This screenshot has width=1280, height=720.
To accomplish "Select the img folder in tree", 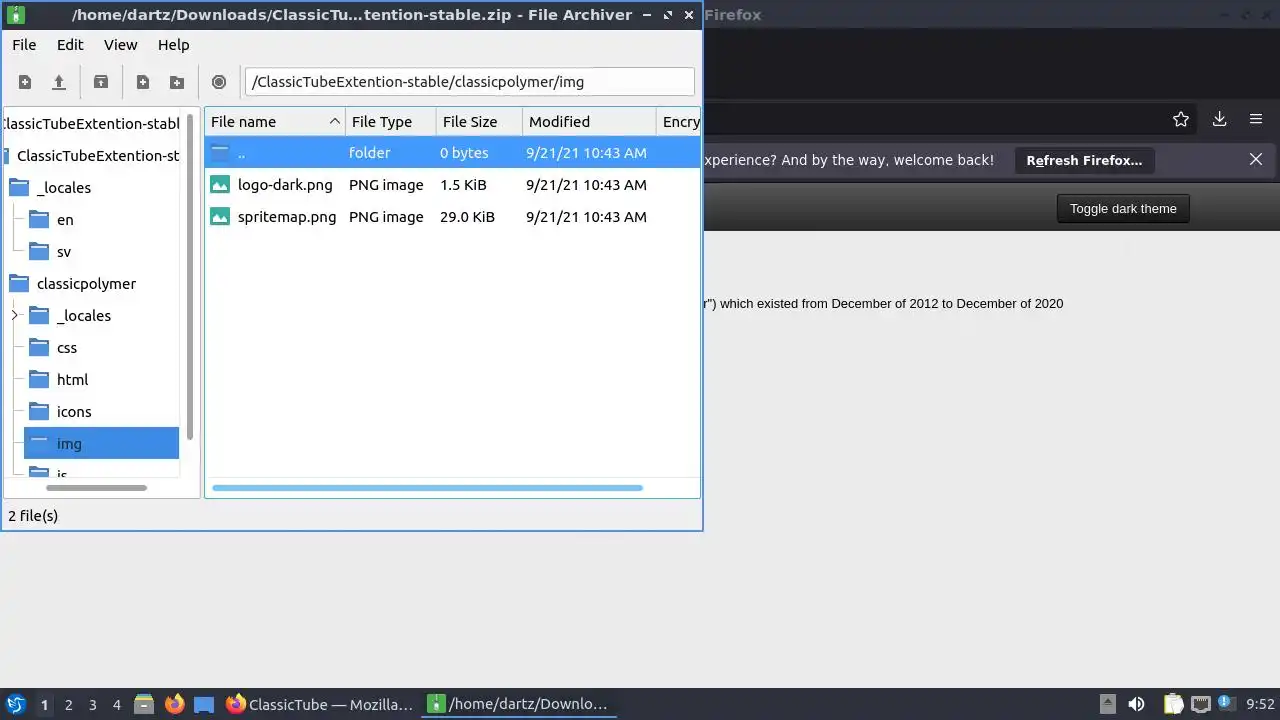I will [101, 444].
